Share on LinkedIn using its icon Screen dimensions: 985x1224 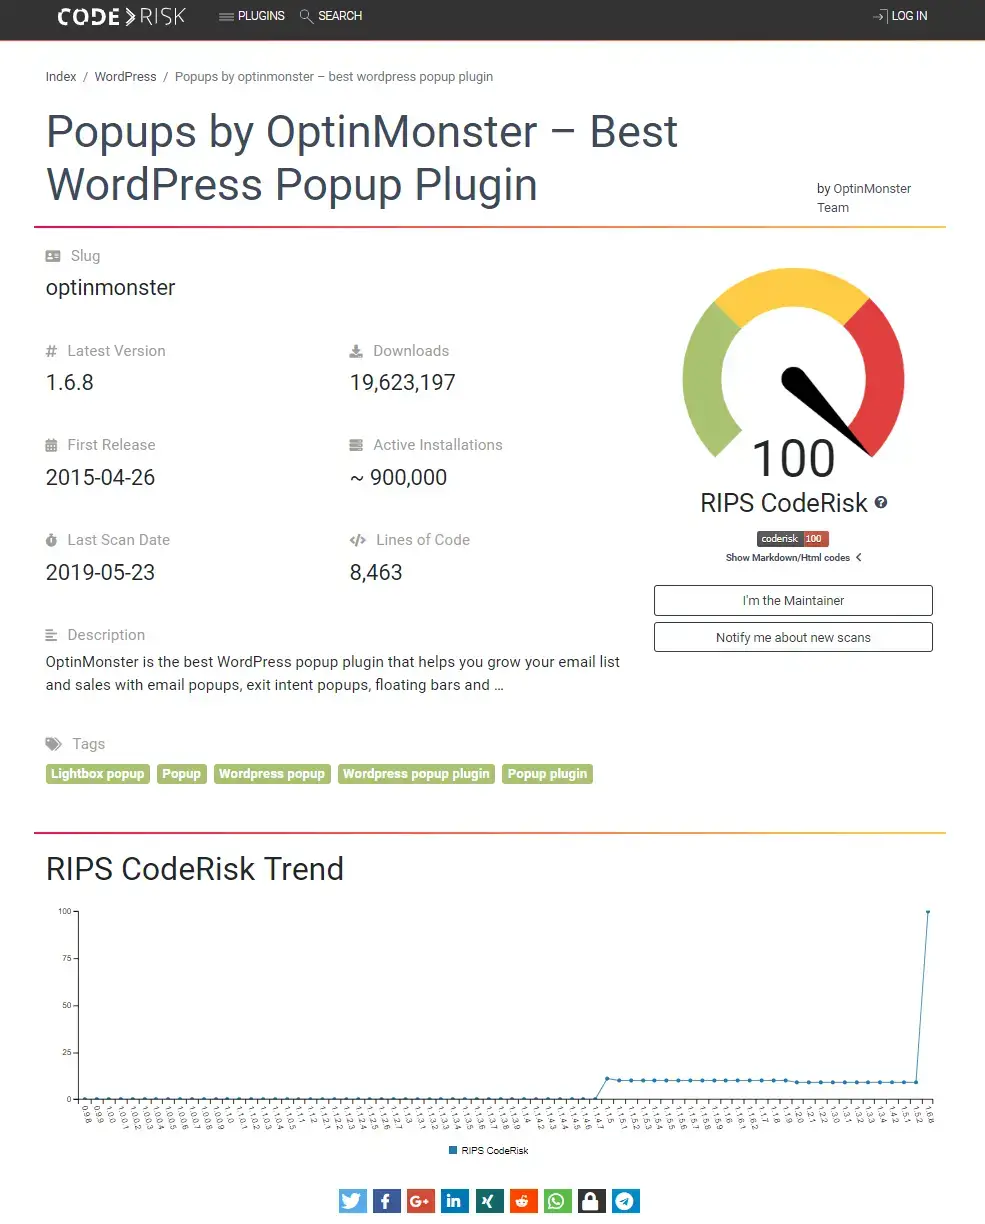click(455, 1201)
